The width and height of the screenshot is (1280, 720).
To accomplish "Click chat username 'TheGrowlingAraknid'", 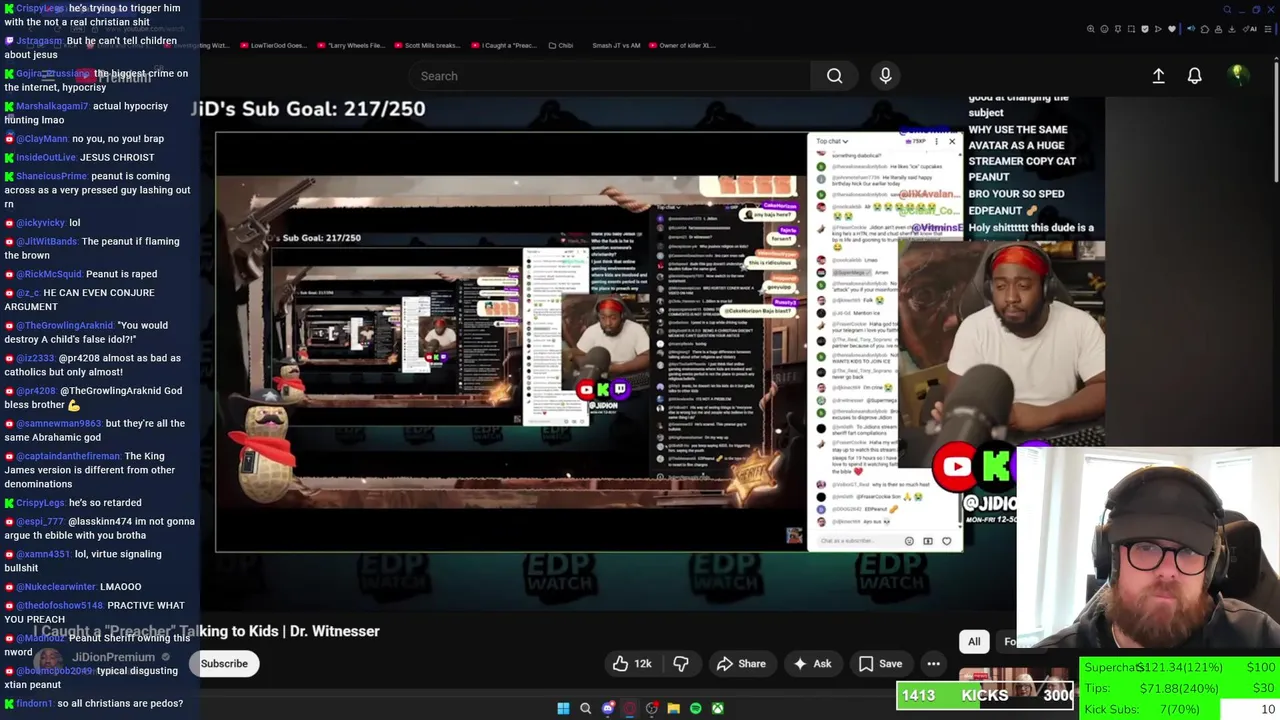I will (64, 325).
